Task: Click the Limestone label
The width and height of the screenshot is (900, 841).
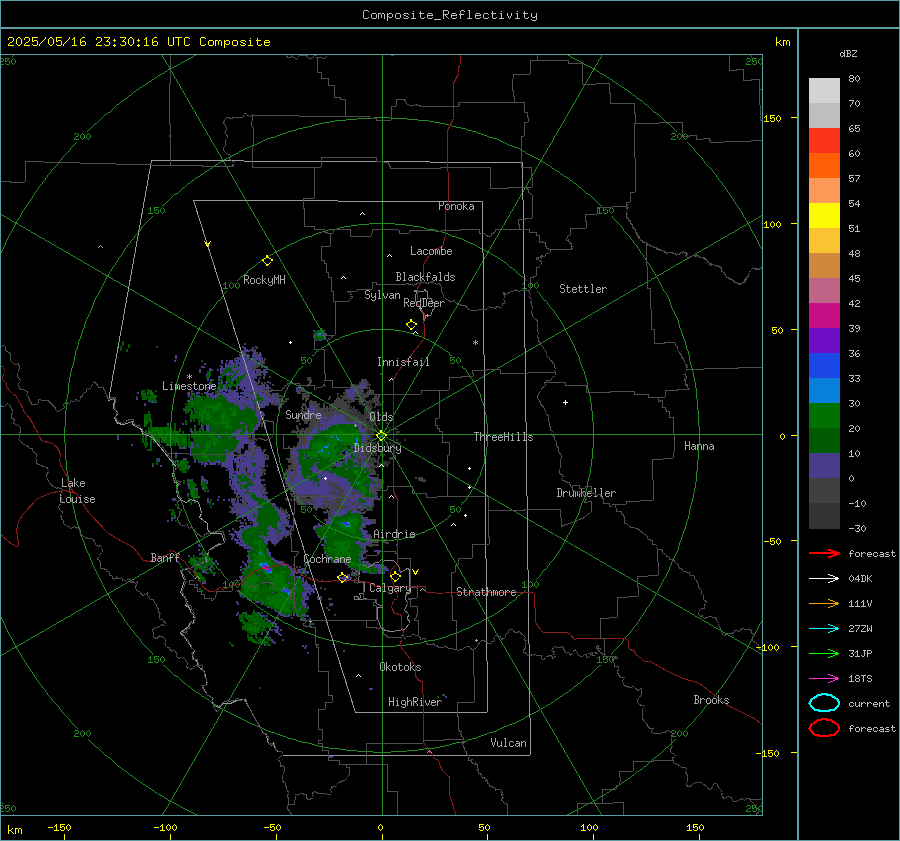Action: (x=189, y=386)
